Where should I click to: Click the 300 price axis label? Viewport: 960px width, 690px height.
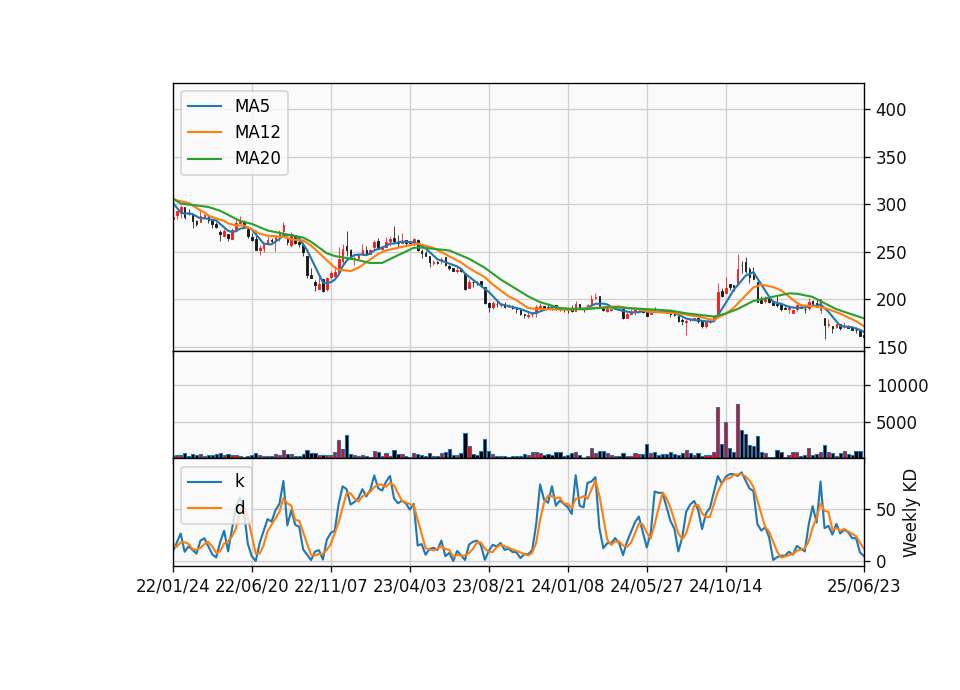[x=891, y=205]
